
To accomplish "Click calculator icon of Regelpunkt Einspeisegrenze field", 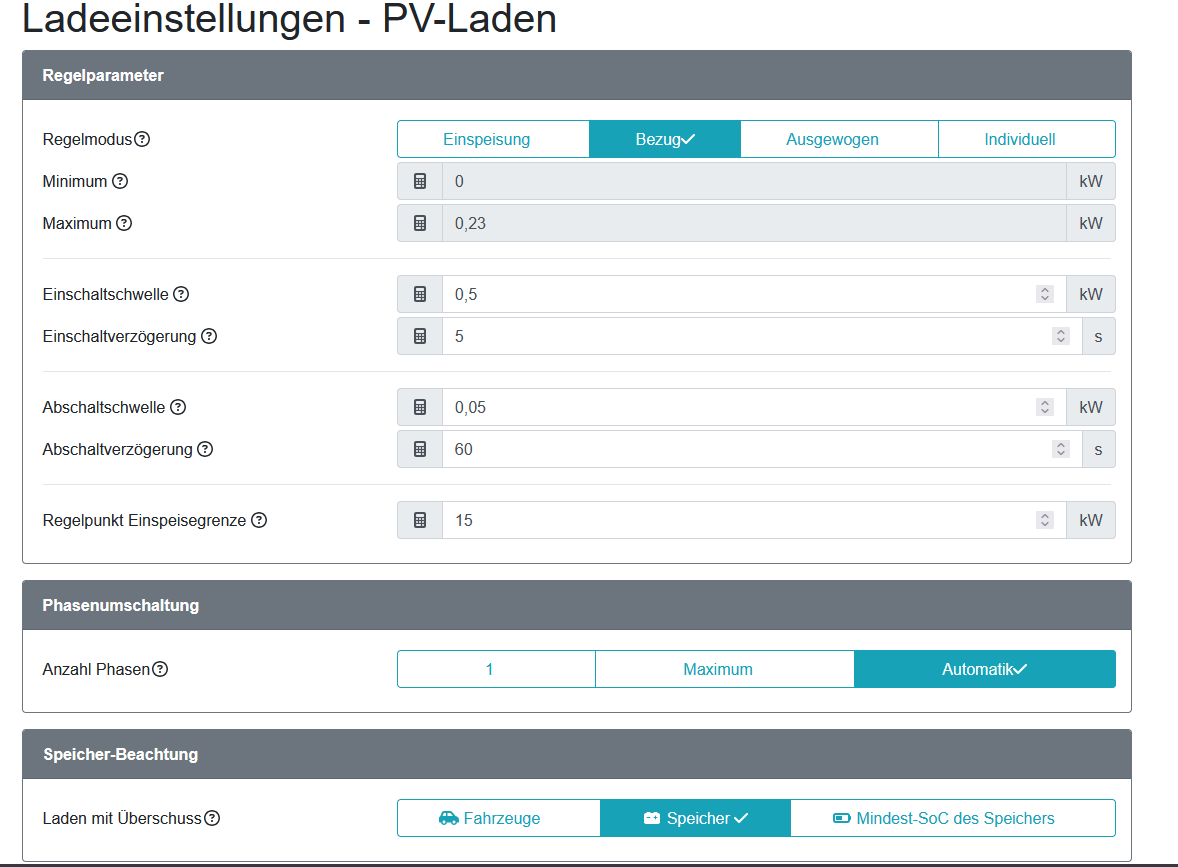I will coord(420,520).
